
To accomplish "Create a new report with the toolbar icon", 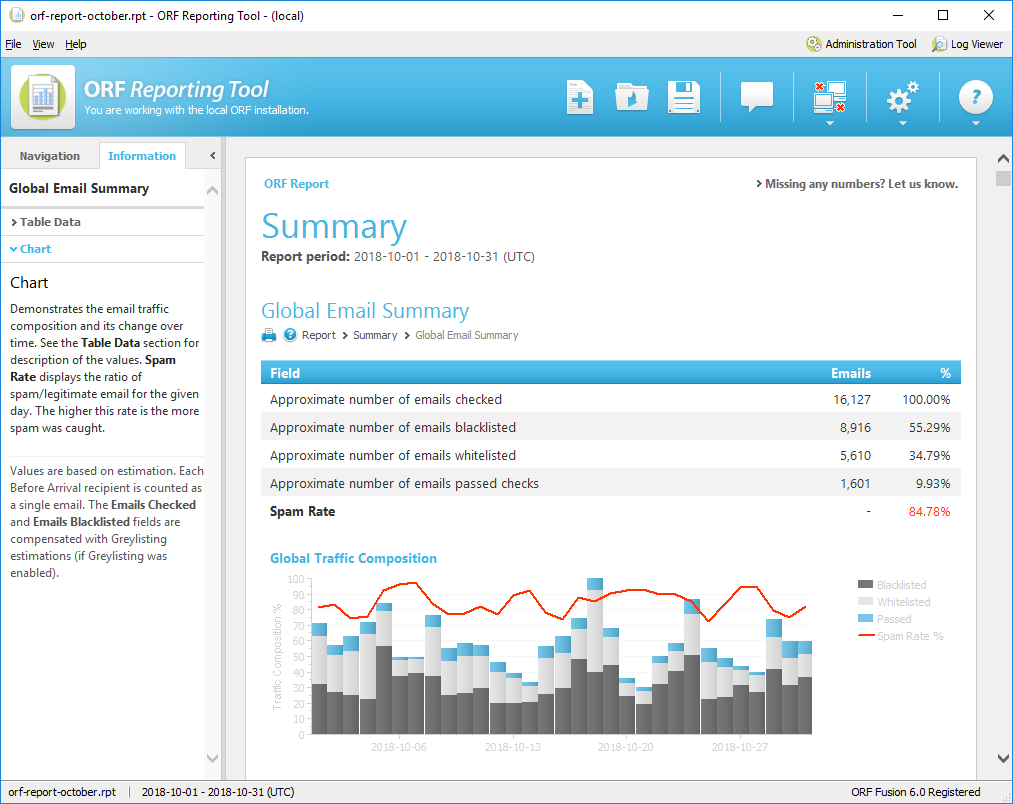I will (579, 96).
